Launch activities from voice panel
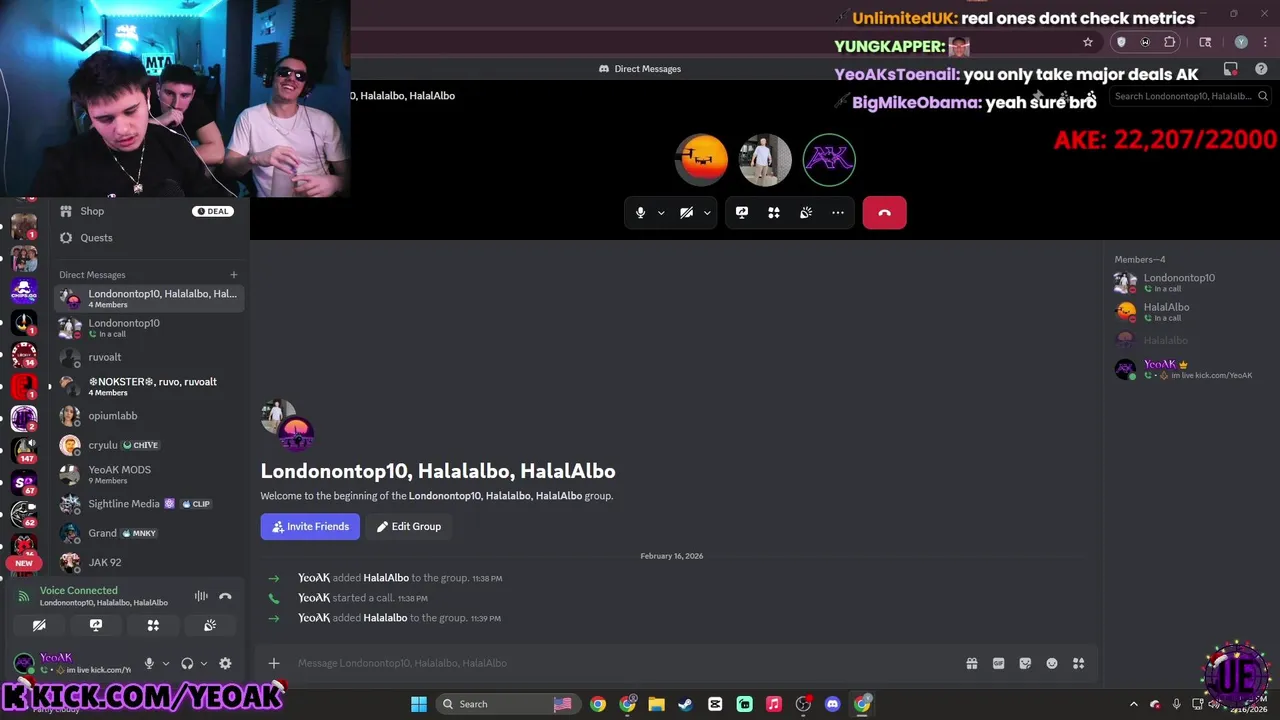 coord(153,625)
